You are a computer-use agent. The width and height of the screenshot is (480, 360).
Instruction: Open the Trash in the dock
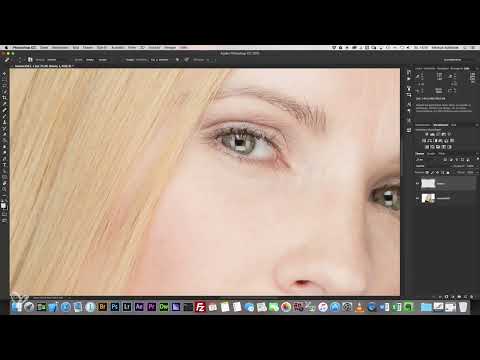(463, 307)
